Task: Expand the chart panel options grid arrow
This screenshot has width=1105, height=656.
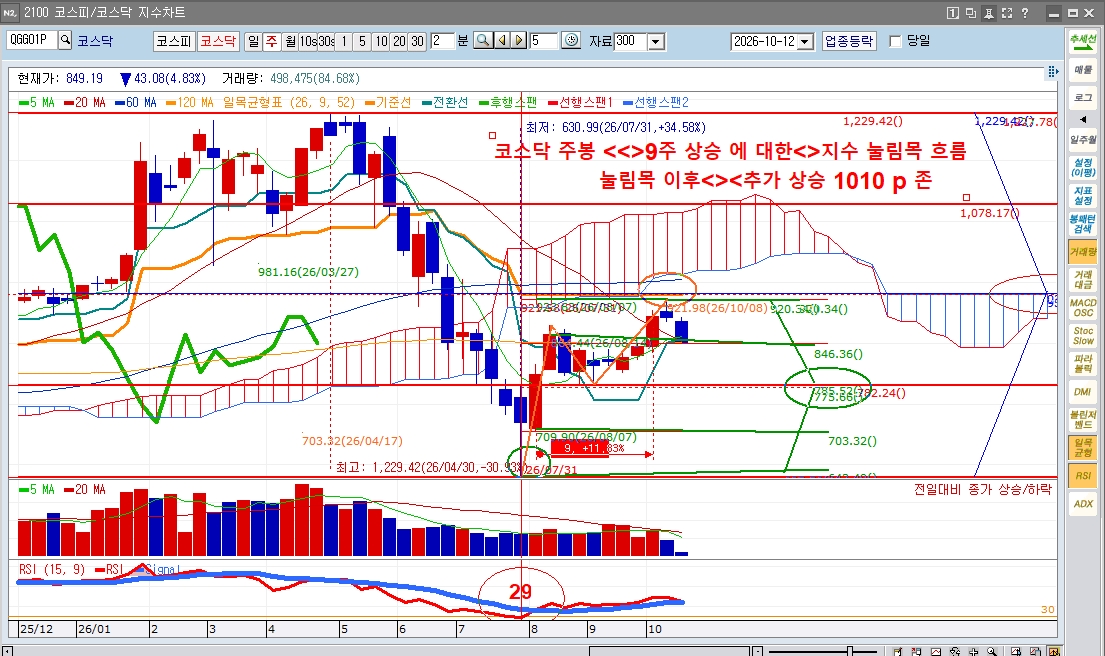Action: [x=1052, y=72]
